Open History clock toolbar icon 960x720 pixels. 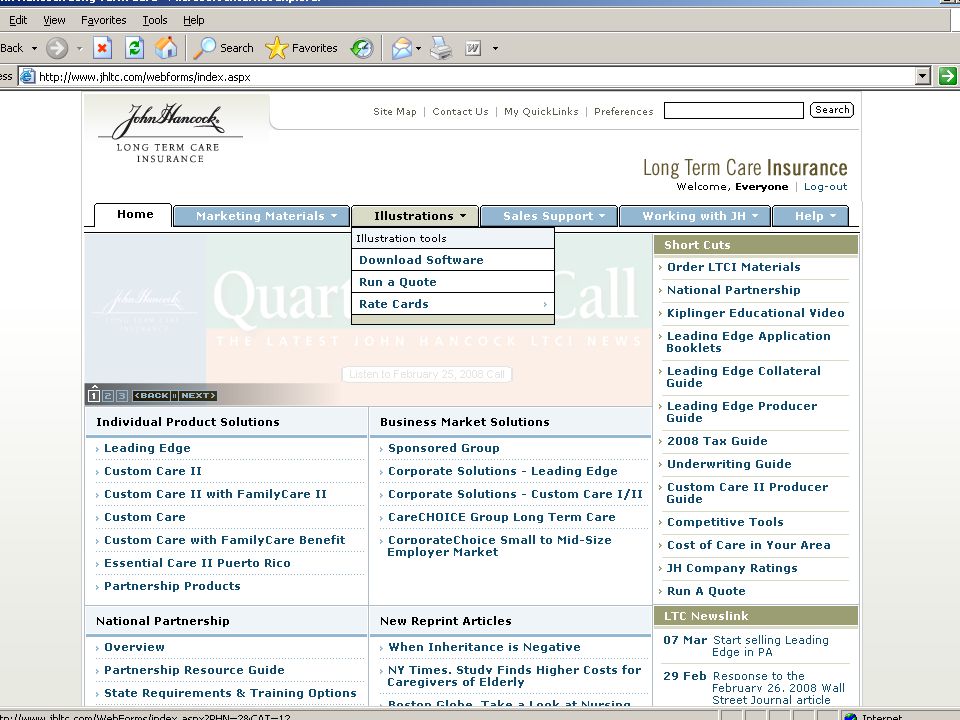click(x=362, y=48)
